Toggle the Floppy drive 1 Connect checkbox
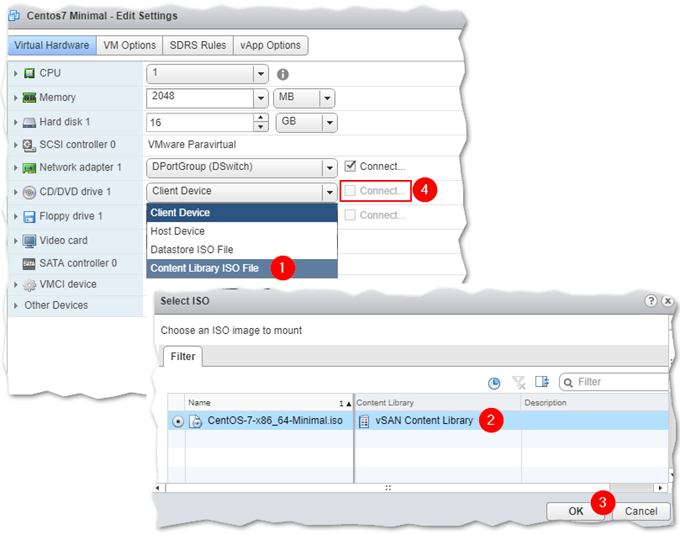 [350, 215]
